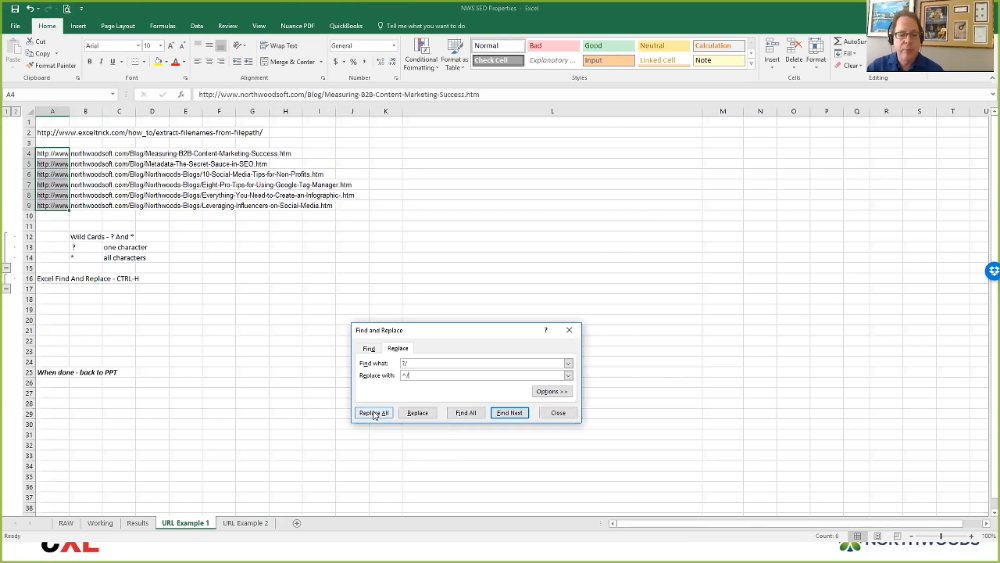Image resolution: width=1000 pixels, height=563 pixels.
Task: Click the Borders icon
Action: (x=135, y=62)
